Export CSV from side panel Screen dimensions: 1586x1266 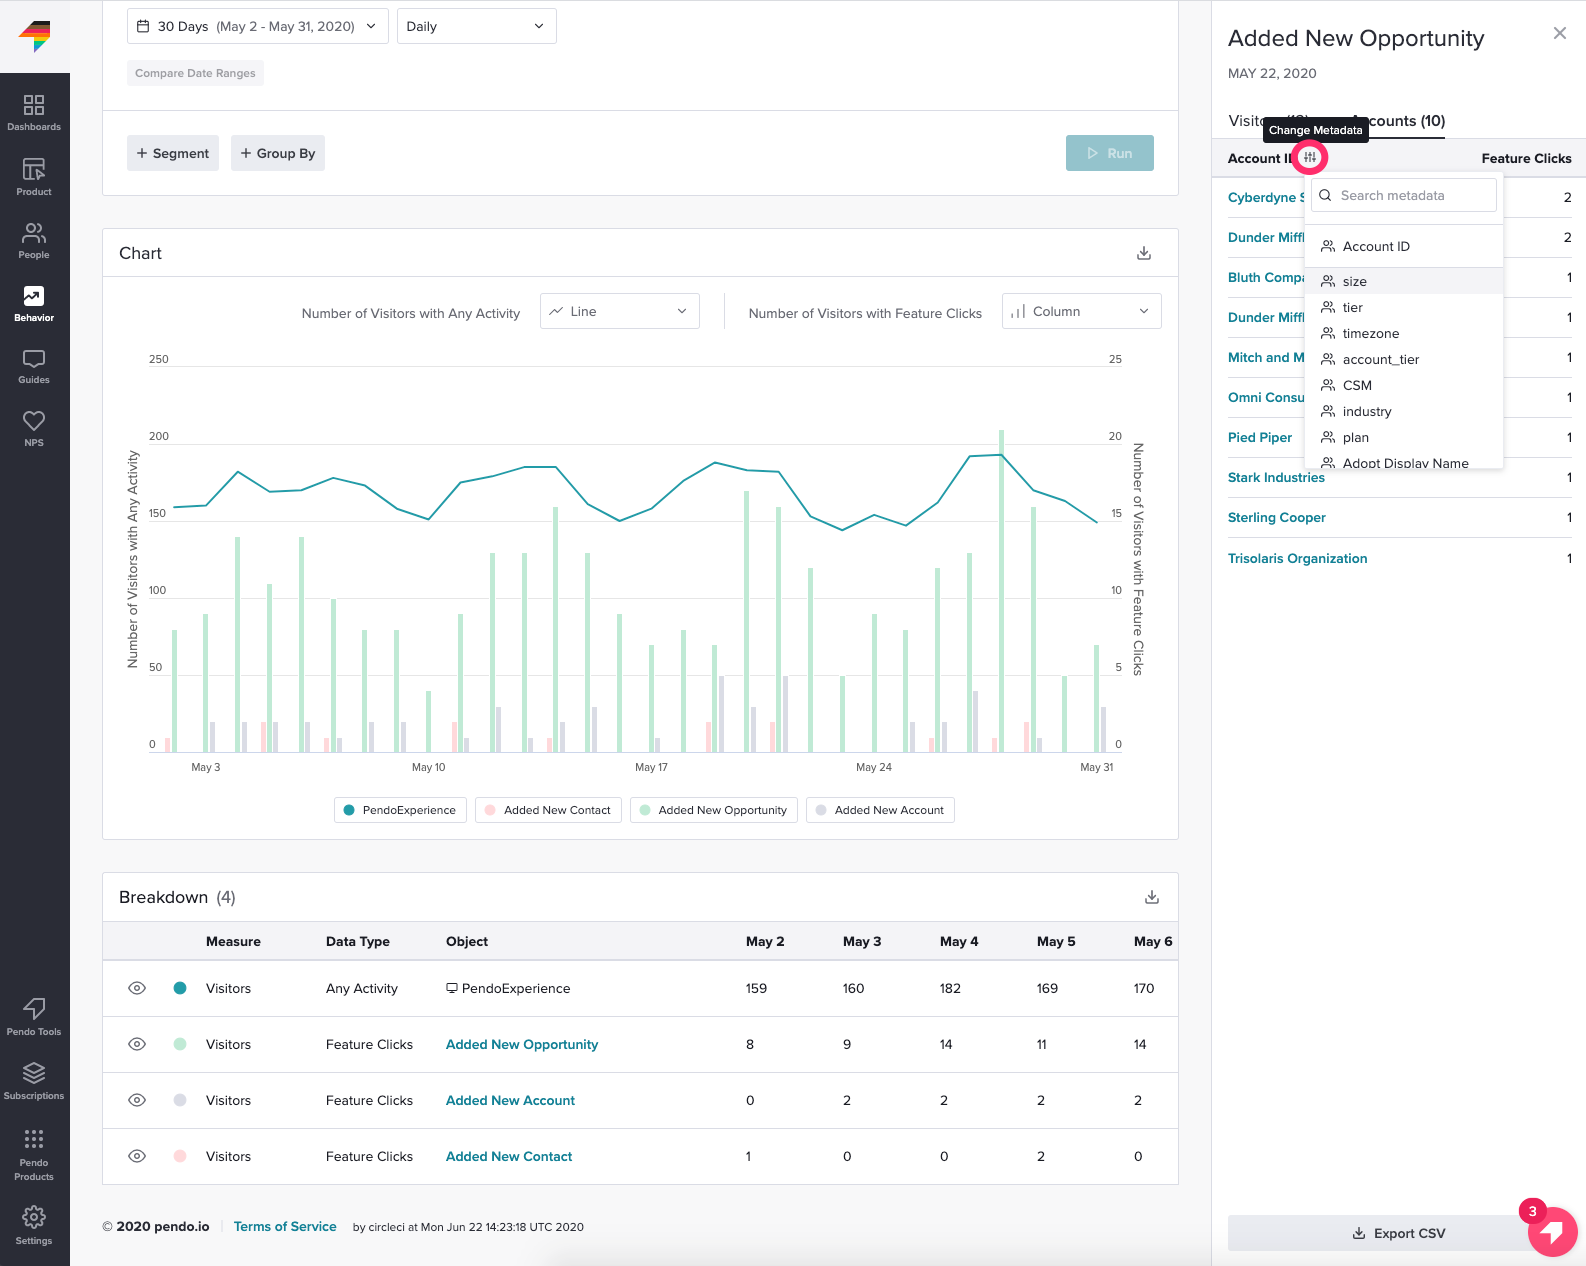pyautogui.click(x=1398, y=1233)
